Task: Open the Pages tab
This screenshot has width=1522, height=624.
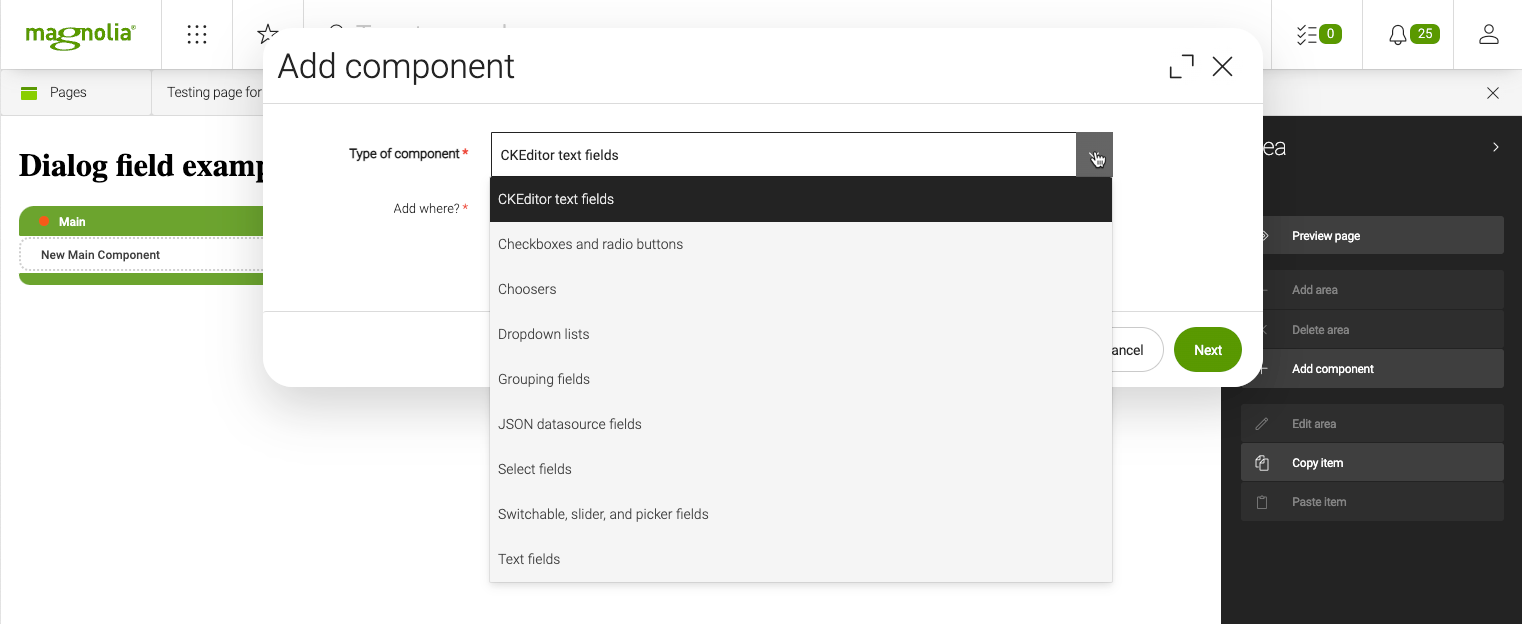Action: [76, 93]
